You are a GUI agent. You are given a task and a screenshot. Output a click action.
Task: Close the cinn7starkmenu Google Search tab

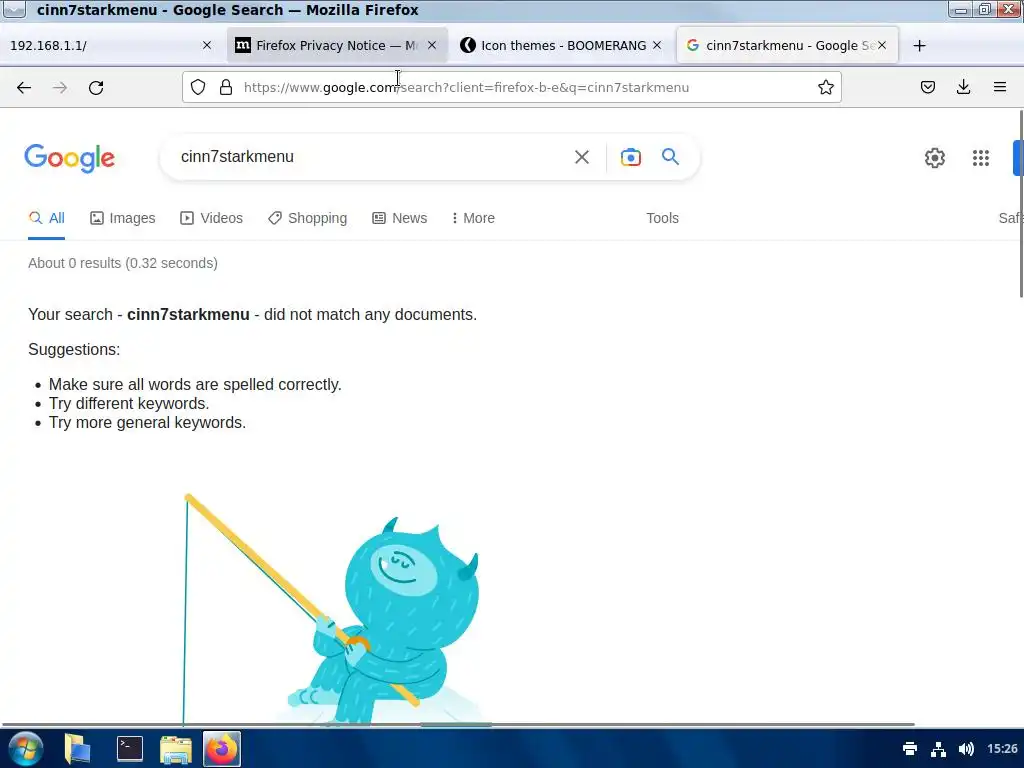882,45
